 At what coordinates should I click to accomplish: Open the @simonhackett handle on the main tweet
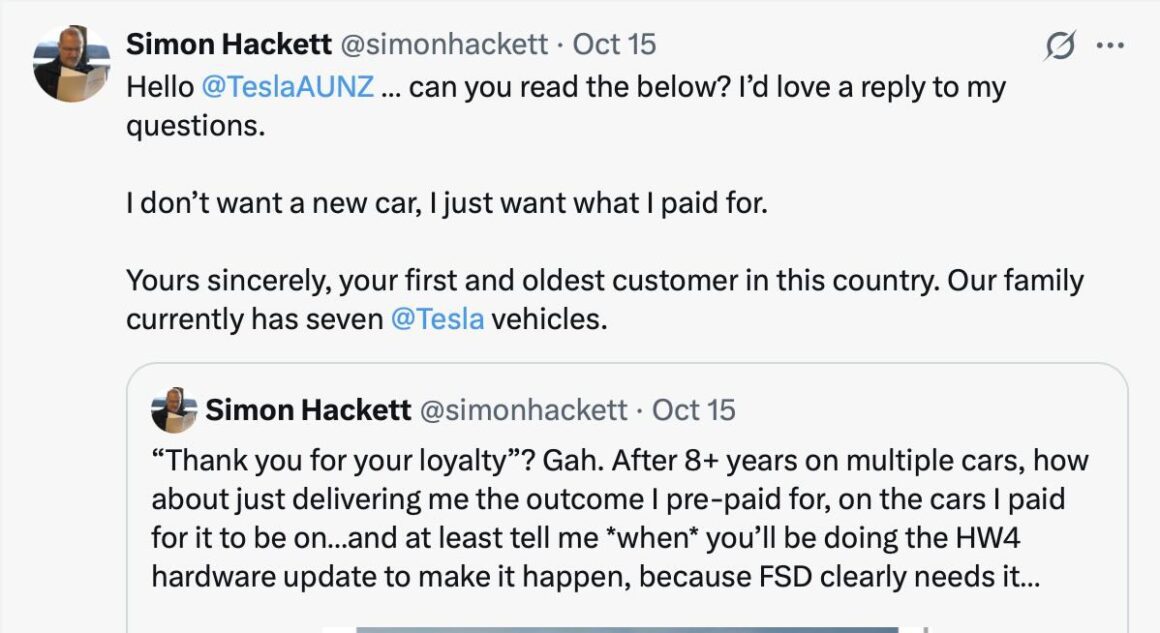point(445,44)
